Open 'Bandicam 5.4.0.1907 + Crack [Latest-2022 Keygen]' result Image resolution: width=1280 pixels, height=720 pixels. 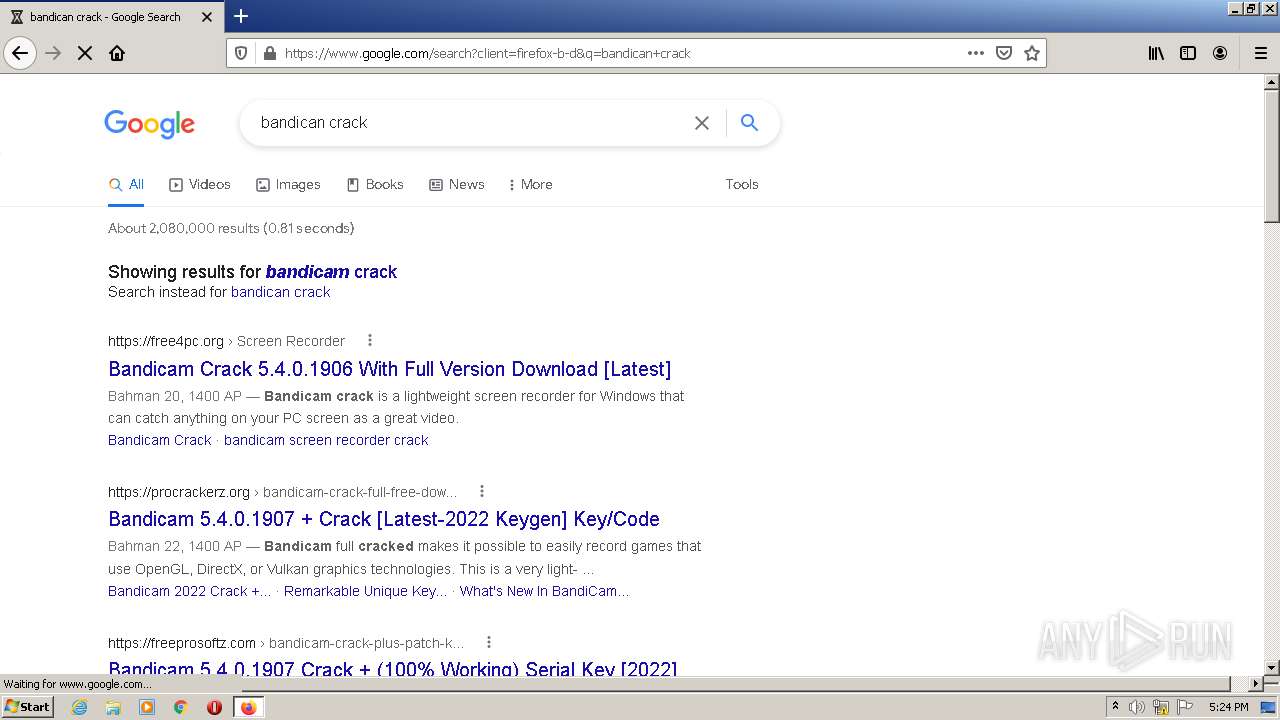tap(384, 519)
